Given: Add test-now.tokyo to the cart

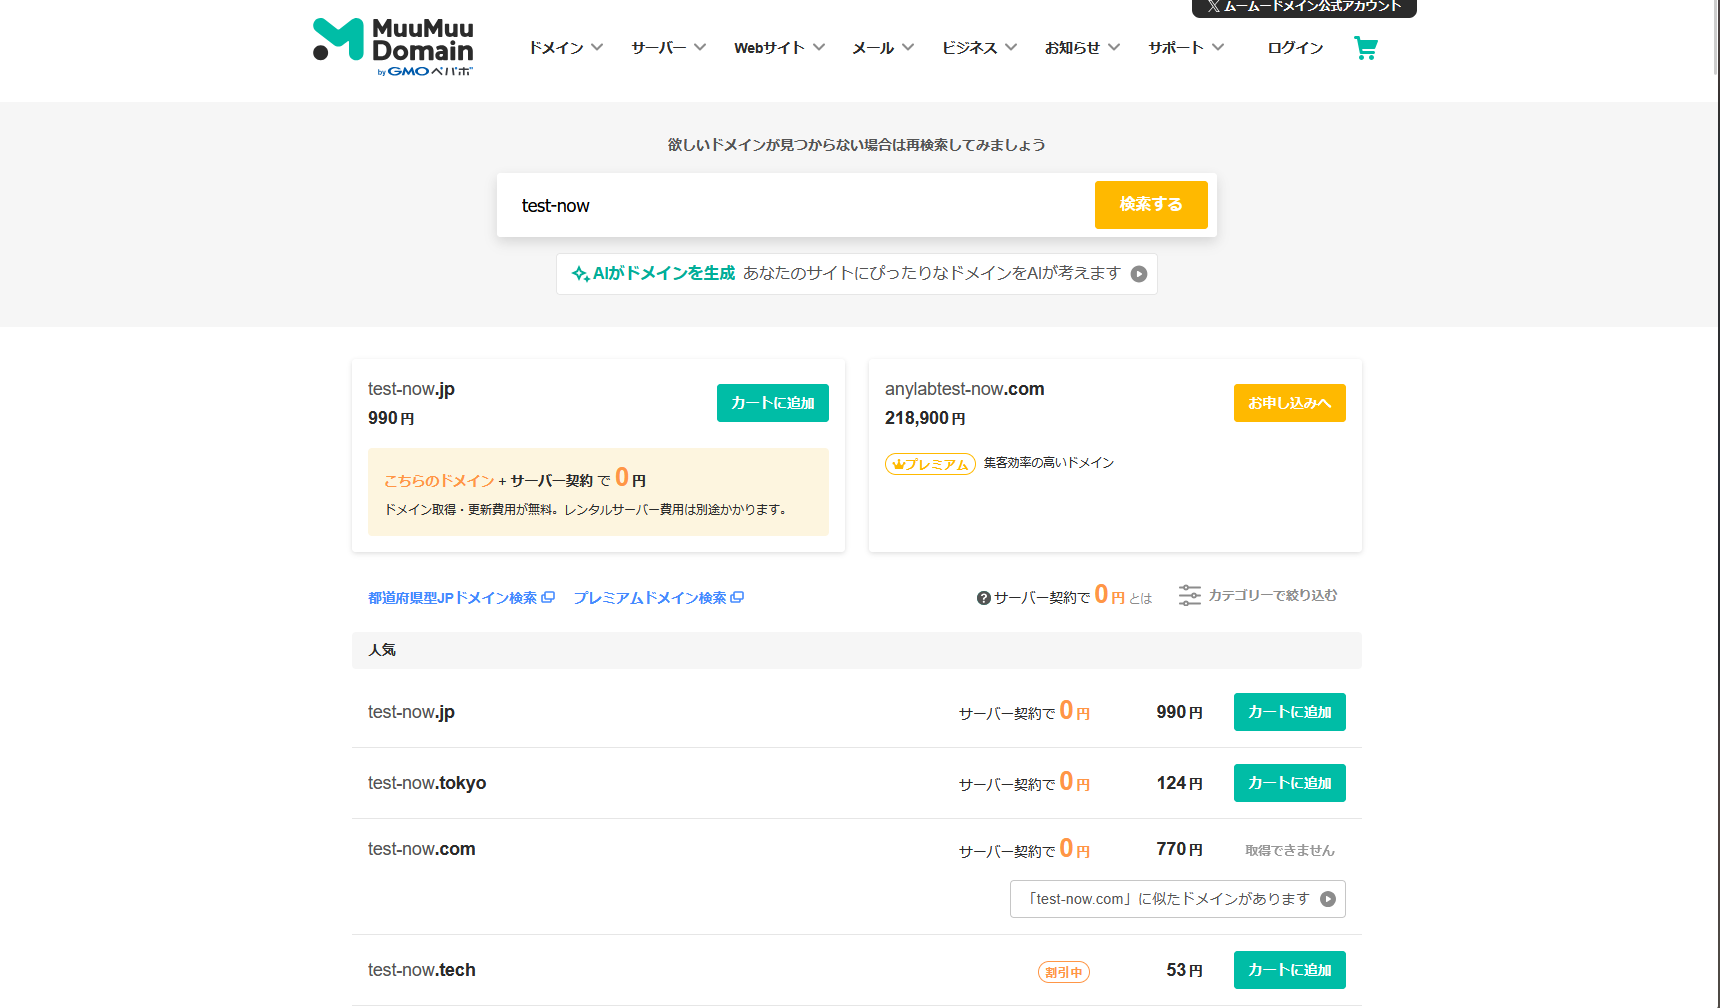Looking at the screenshot, I should click(1290, 783).
